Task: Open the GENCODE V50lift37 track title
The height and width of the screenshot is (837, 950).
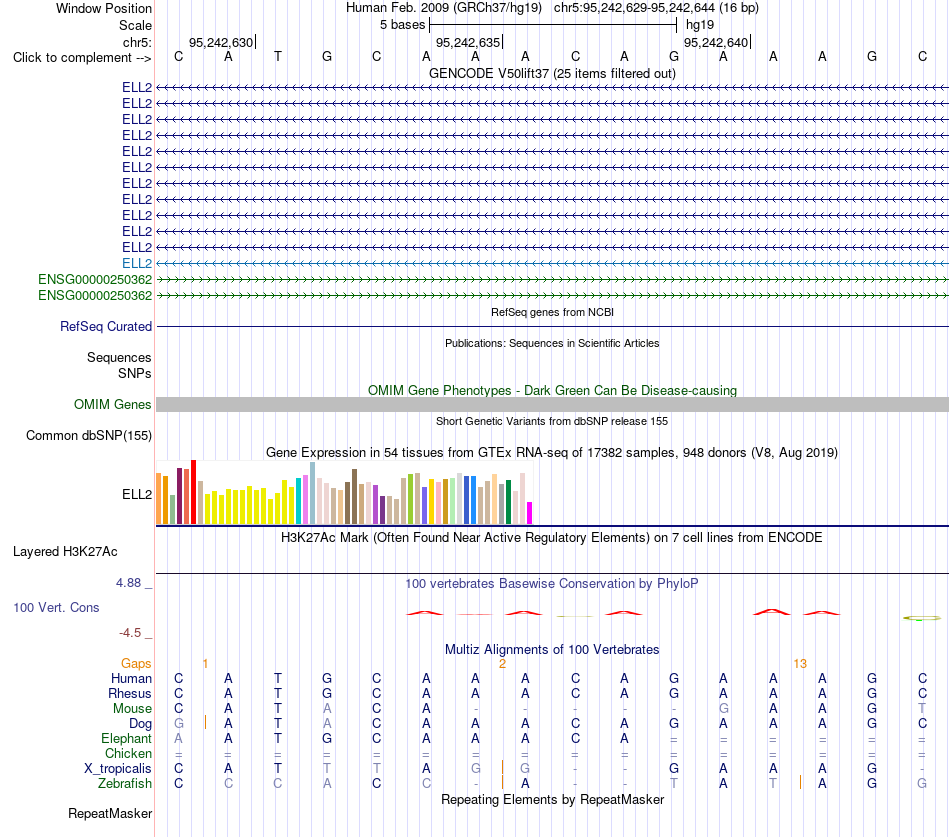Action: pyautogui.click(x=552, y=73)
